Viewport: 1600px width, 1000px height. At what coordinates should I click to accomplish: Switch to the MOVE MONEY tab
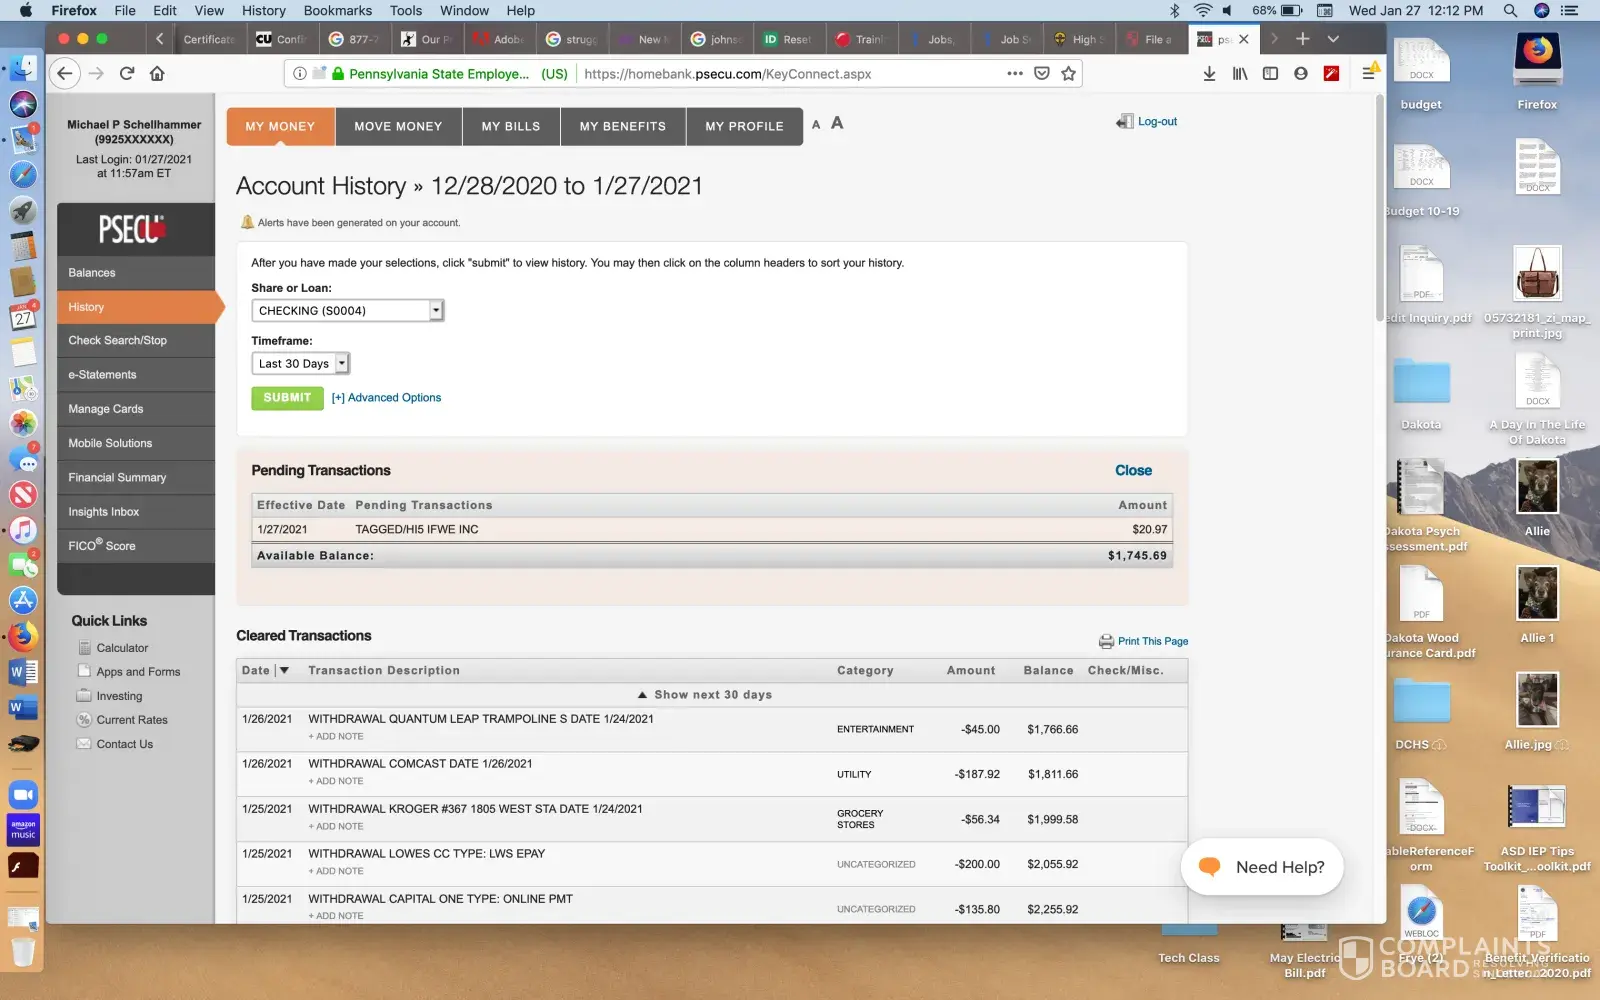tap(397, 127)
